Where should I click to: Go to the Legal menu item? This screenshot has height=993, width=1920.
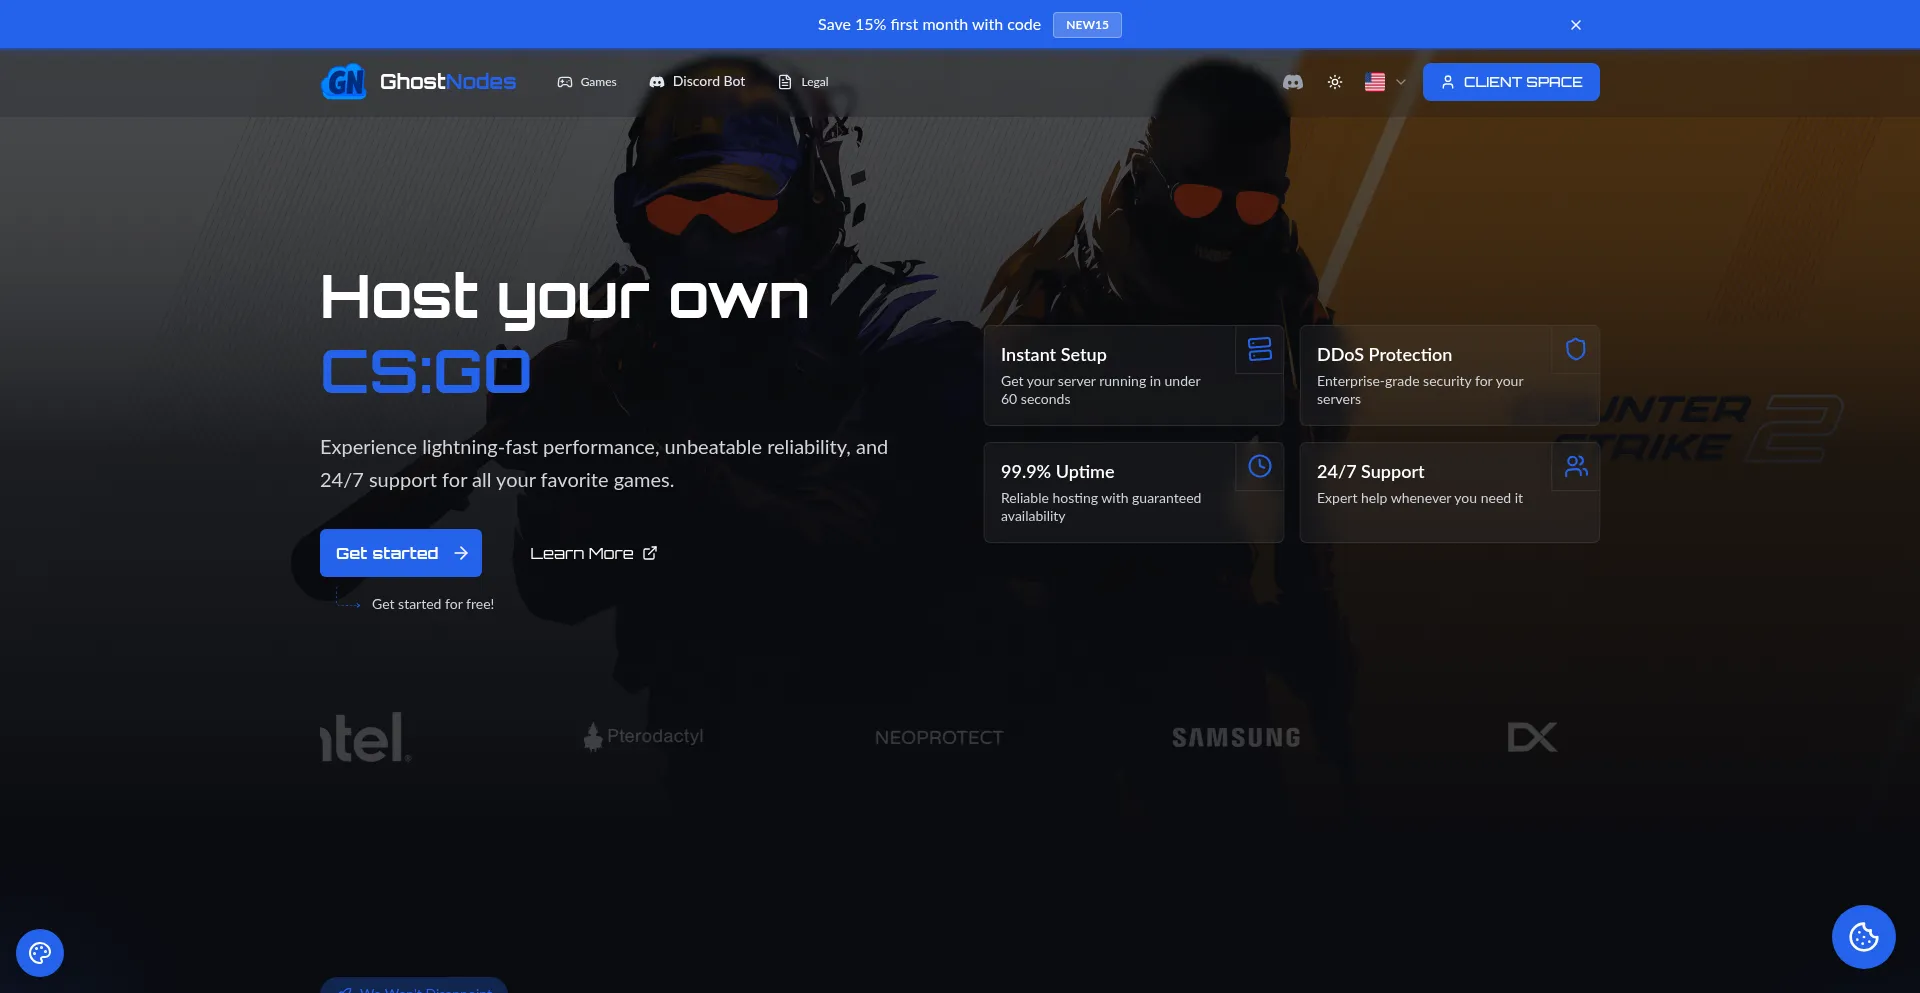coord(803,82)
